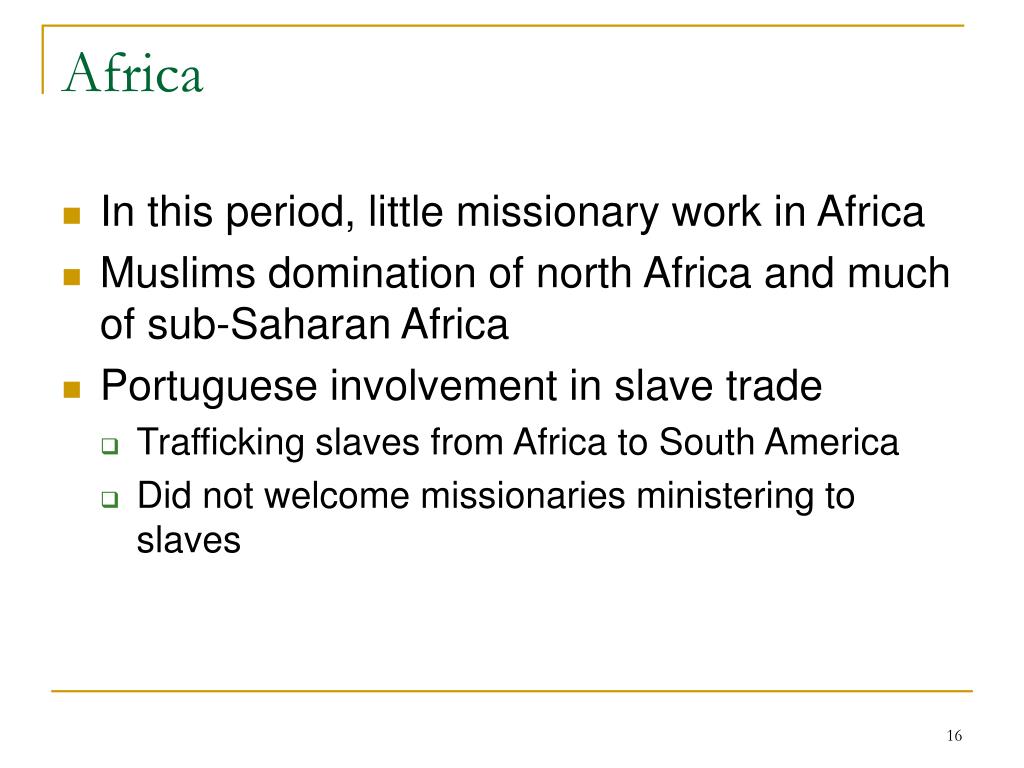Click the bullet beside 'Muslims domination'
Screen dimensions: 1024x768
72,277
